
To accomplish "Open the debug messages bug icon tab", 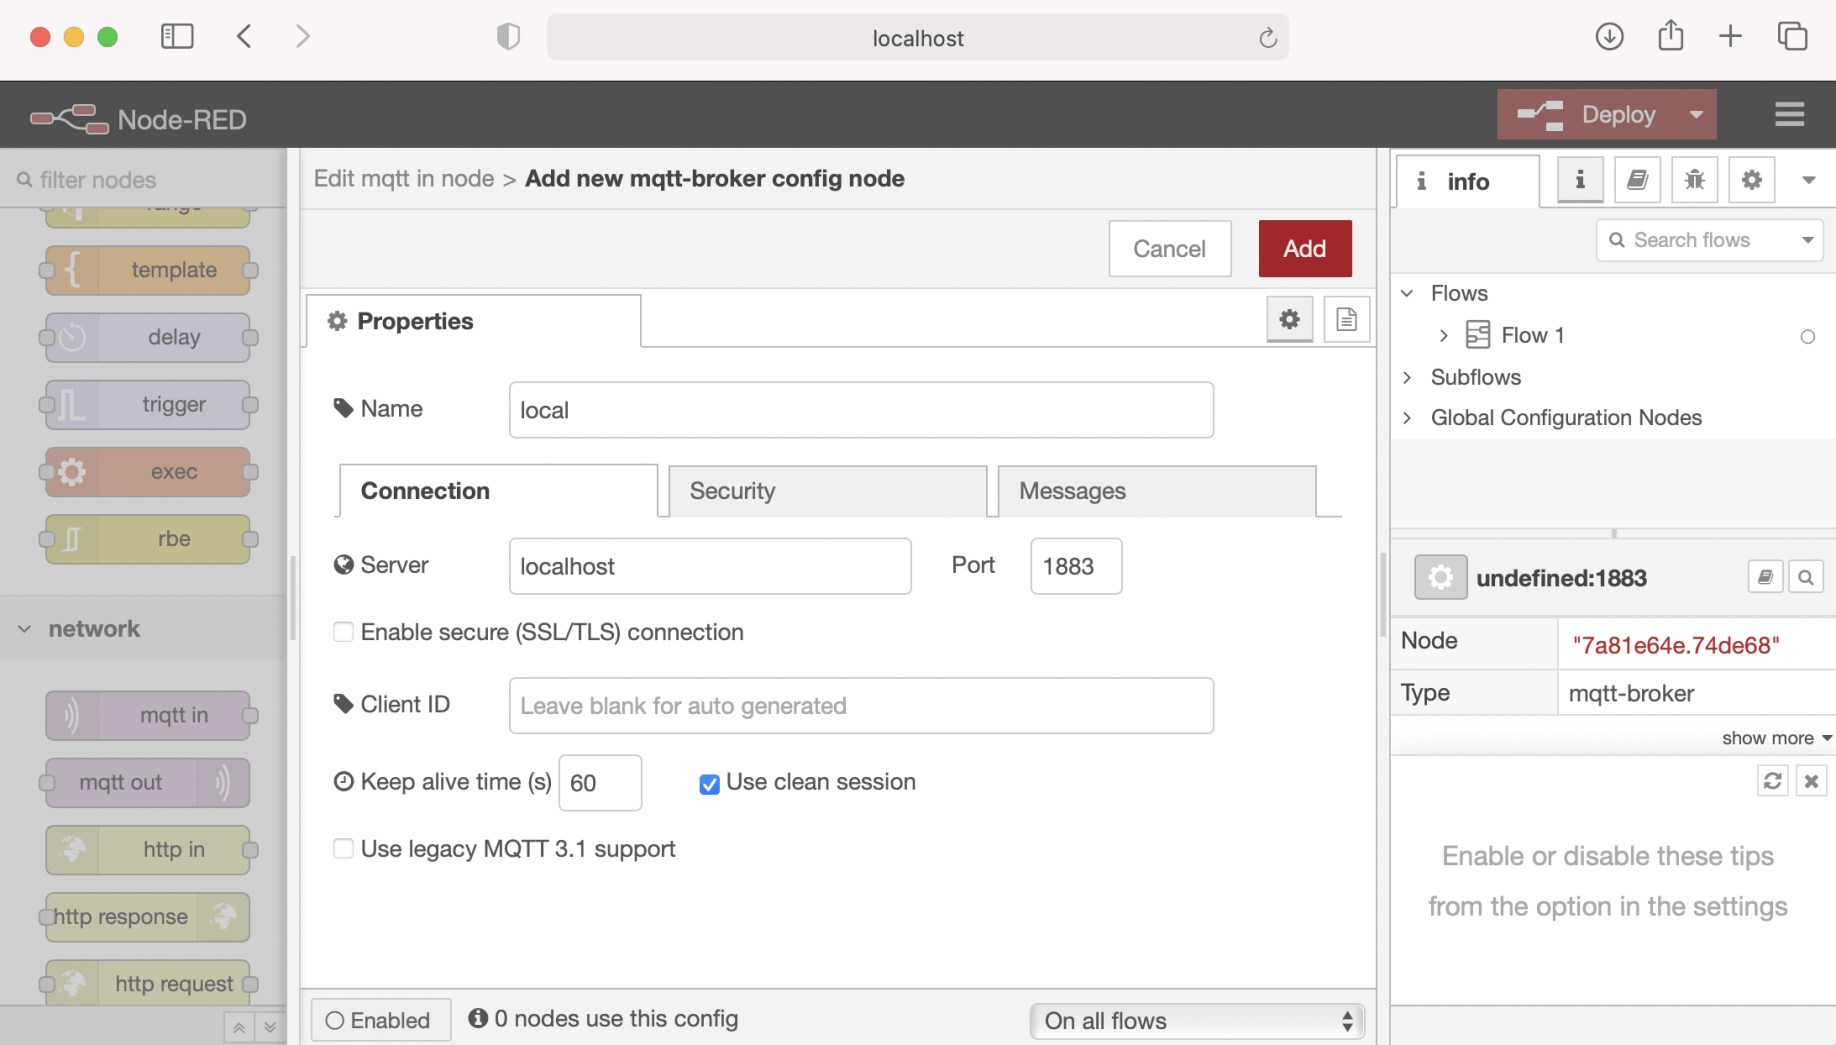I will 1694,180.
